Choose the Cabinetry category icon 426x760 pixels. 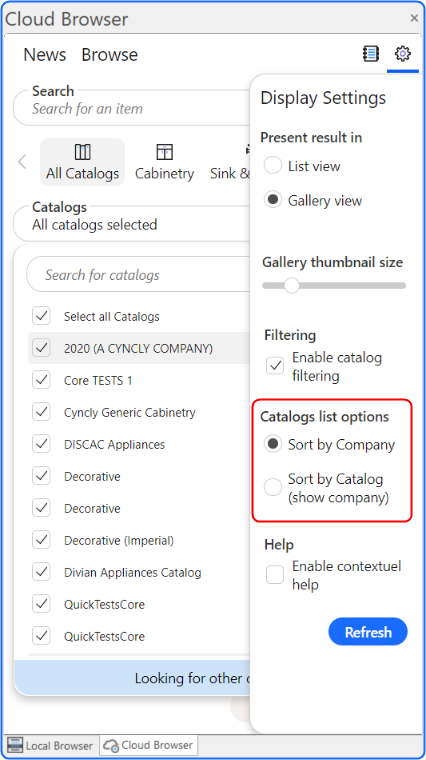pos(164,152)
